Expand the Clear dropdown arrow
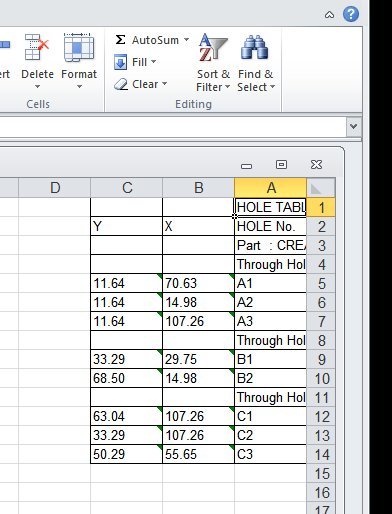This screenshot has height=514, width=392. (164, 83)
